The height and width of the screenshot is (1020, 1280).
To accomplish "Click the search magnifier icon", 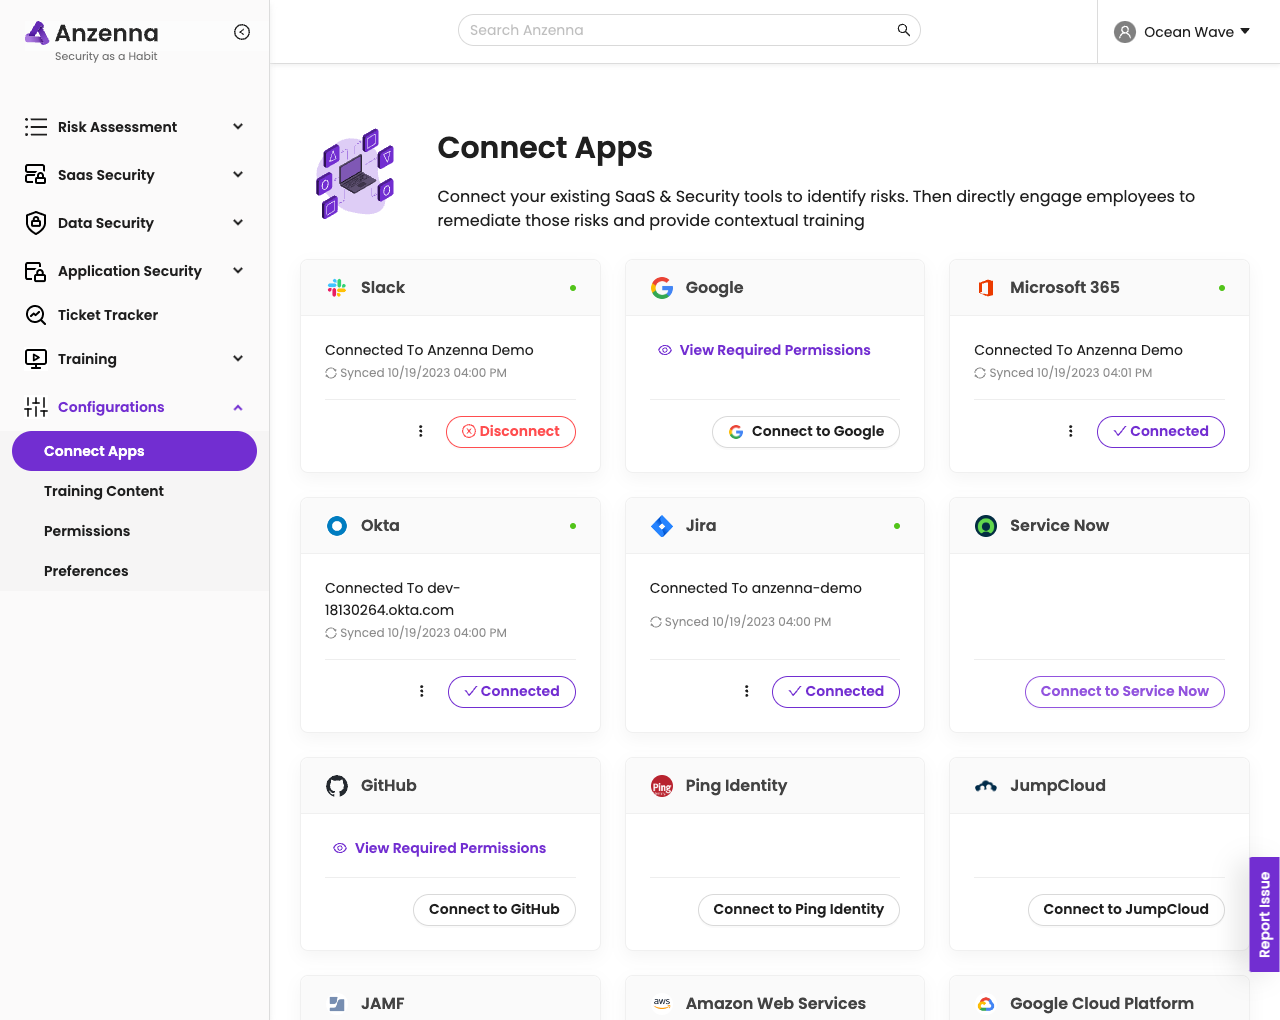I will click(903, 30).
